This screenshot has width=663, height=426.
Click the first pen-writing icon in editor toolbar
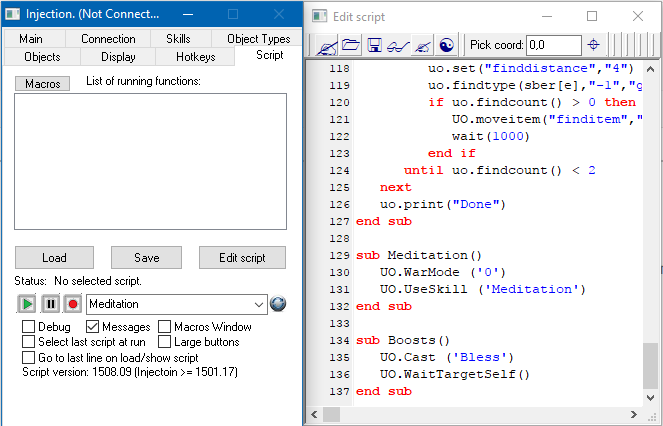pos(326,45)
